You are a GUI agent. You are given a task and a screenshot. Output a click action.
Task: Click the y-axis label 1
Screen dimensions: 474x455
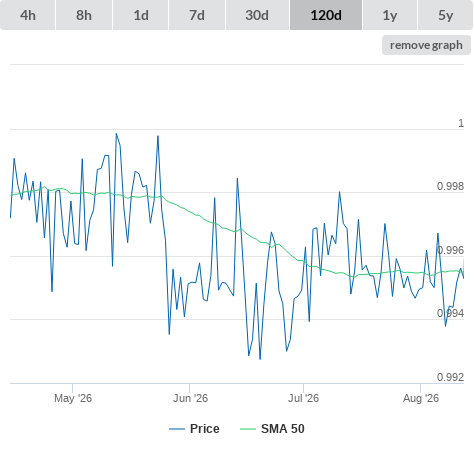pos(461,123)
